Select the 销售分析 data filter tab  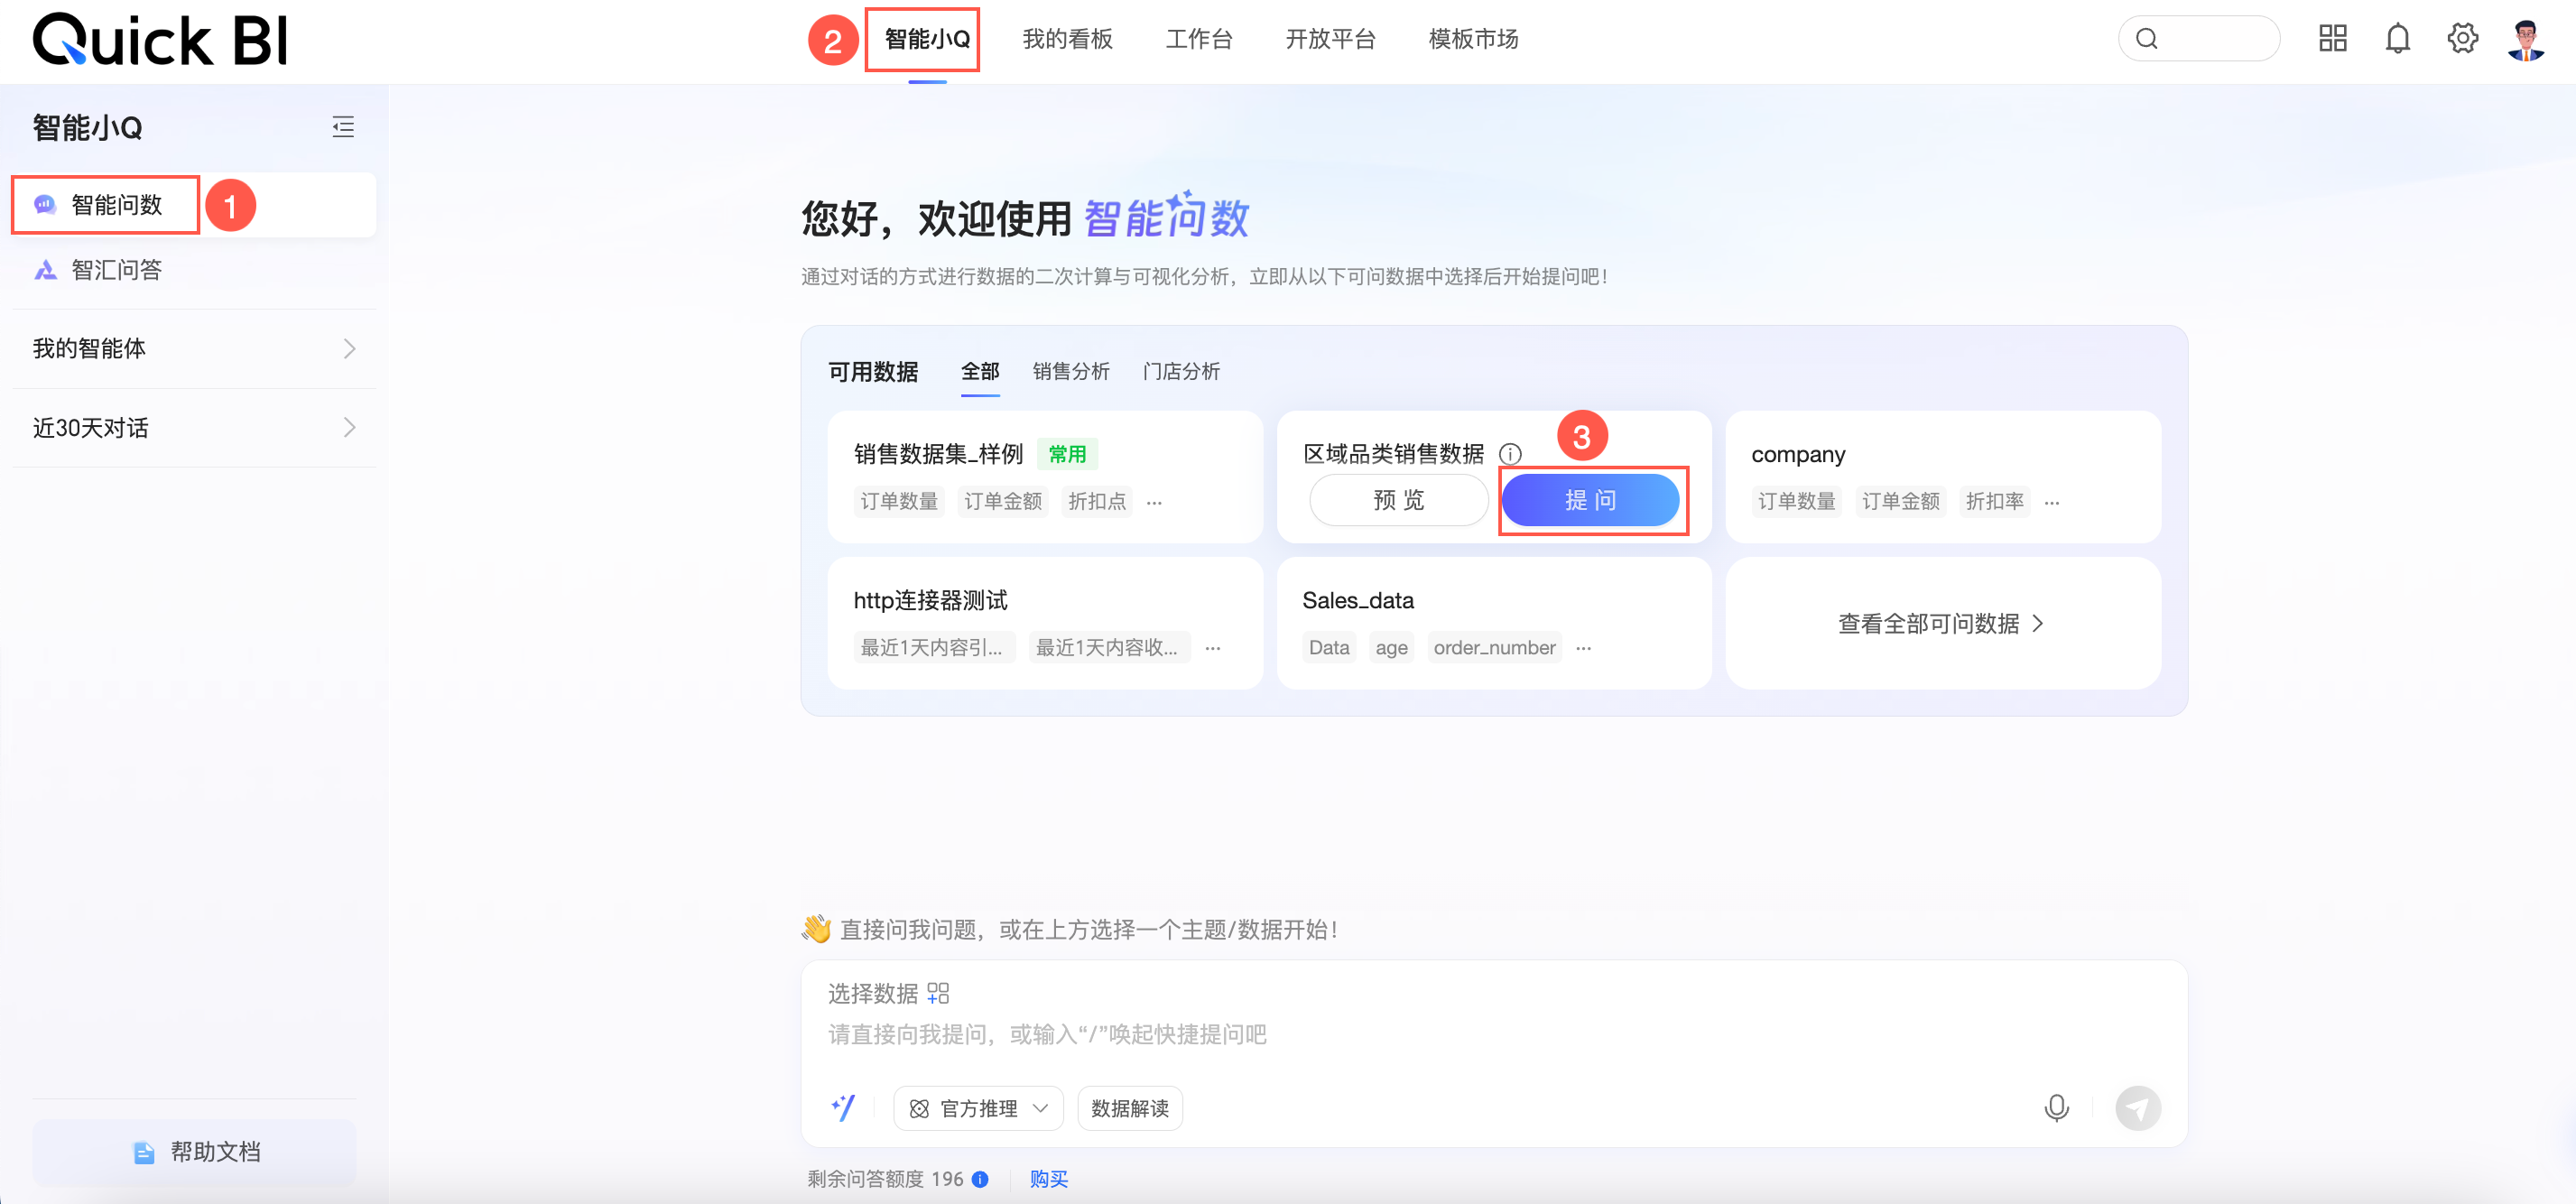click(x=1071, y=372)
